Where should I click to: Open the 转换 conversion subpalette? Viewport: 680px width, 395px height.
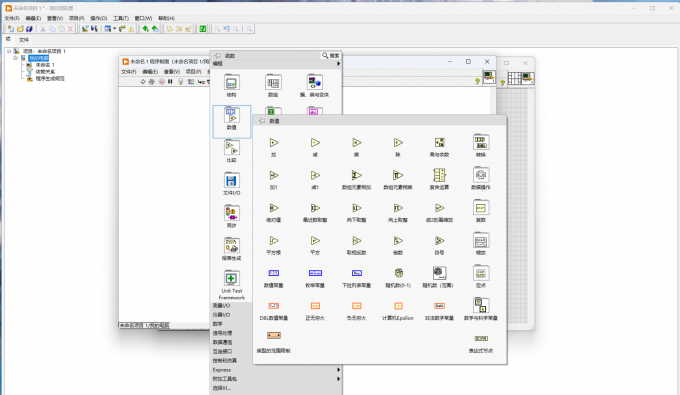click(481, 142)
